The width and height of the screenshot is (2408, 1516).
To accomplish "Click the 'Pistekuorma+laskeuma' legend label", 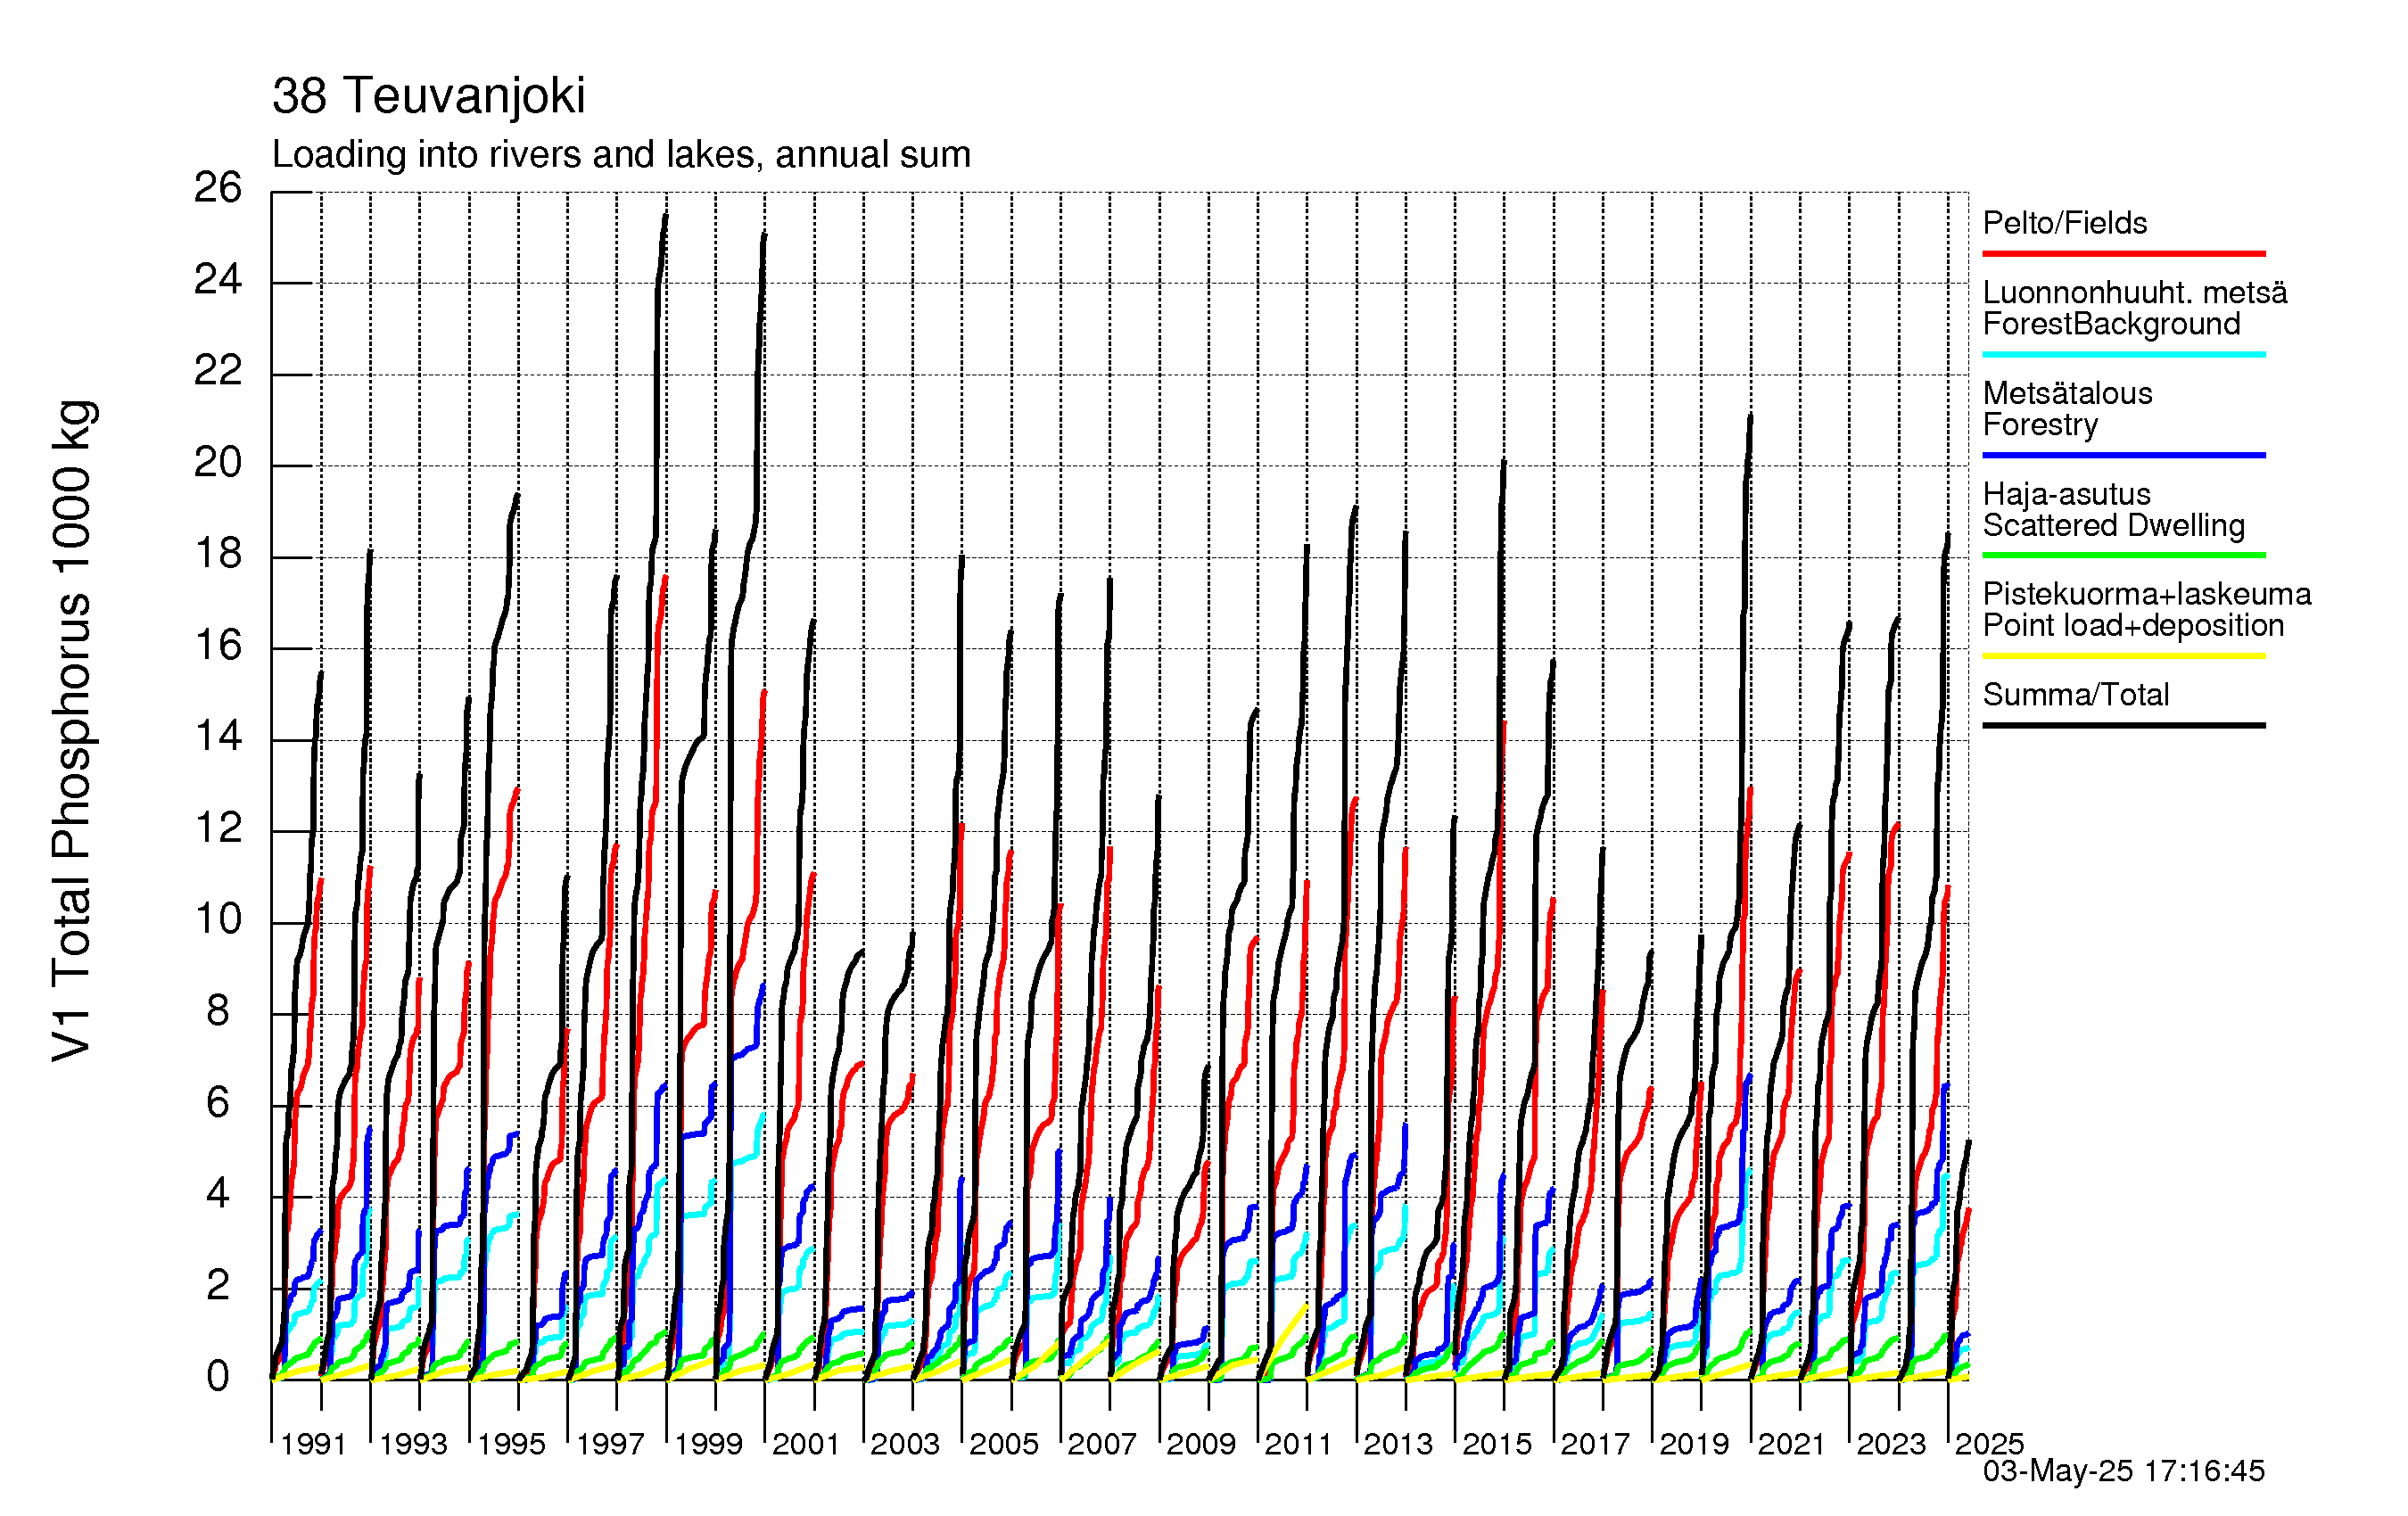I will click(x=2147, y=594).
